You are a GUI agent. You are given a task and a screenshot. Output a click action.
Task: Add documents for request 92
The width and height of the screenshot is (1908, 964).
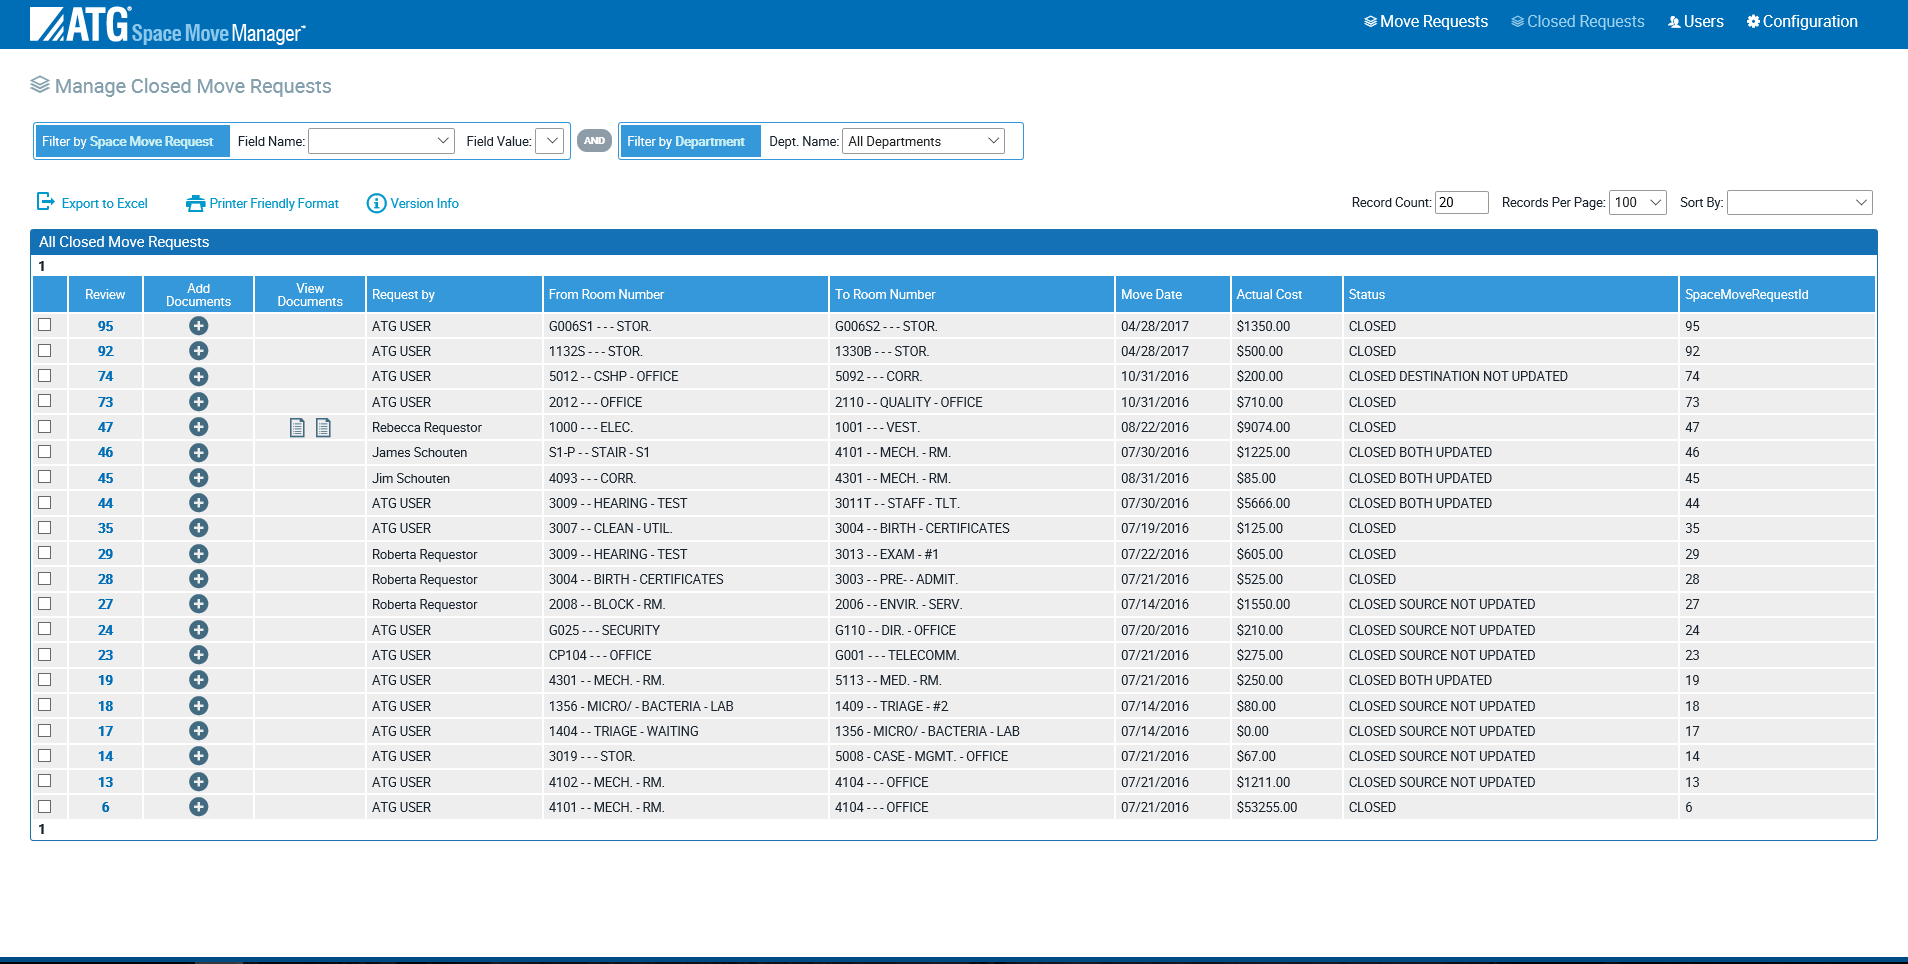pyautogui.click(x=198, y=351)
